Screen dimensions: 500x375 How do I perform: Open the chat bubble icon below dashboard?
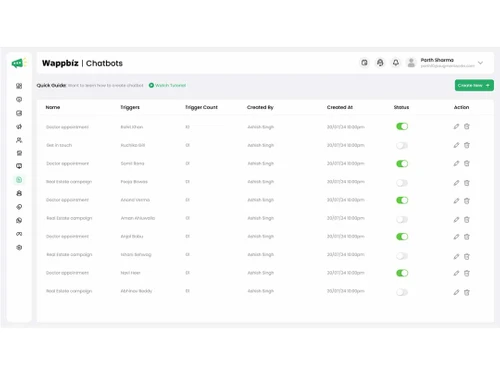pos(19,99)
